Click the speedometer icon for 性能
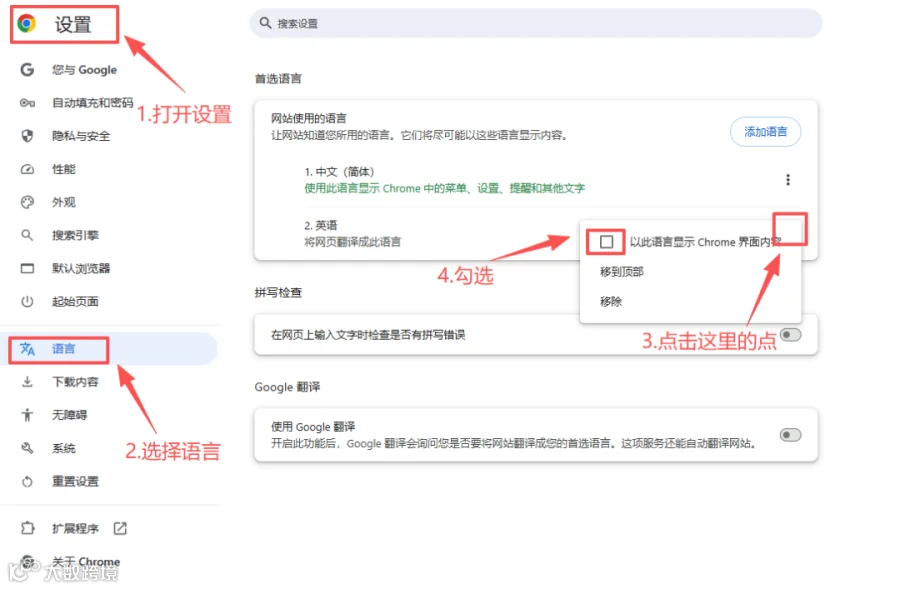This screenshot has width=900, height=589. [x=27, y=169]
